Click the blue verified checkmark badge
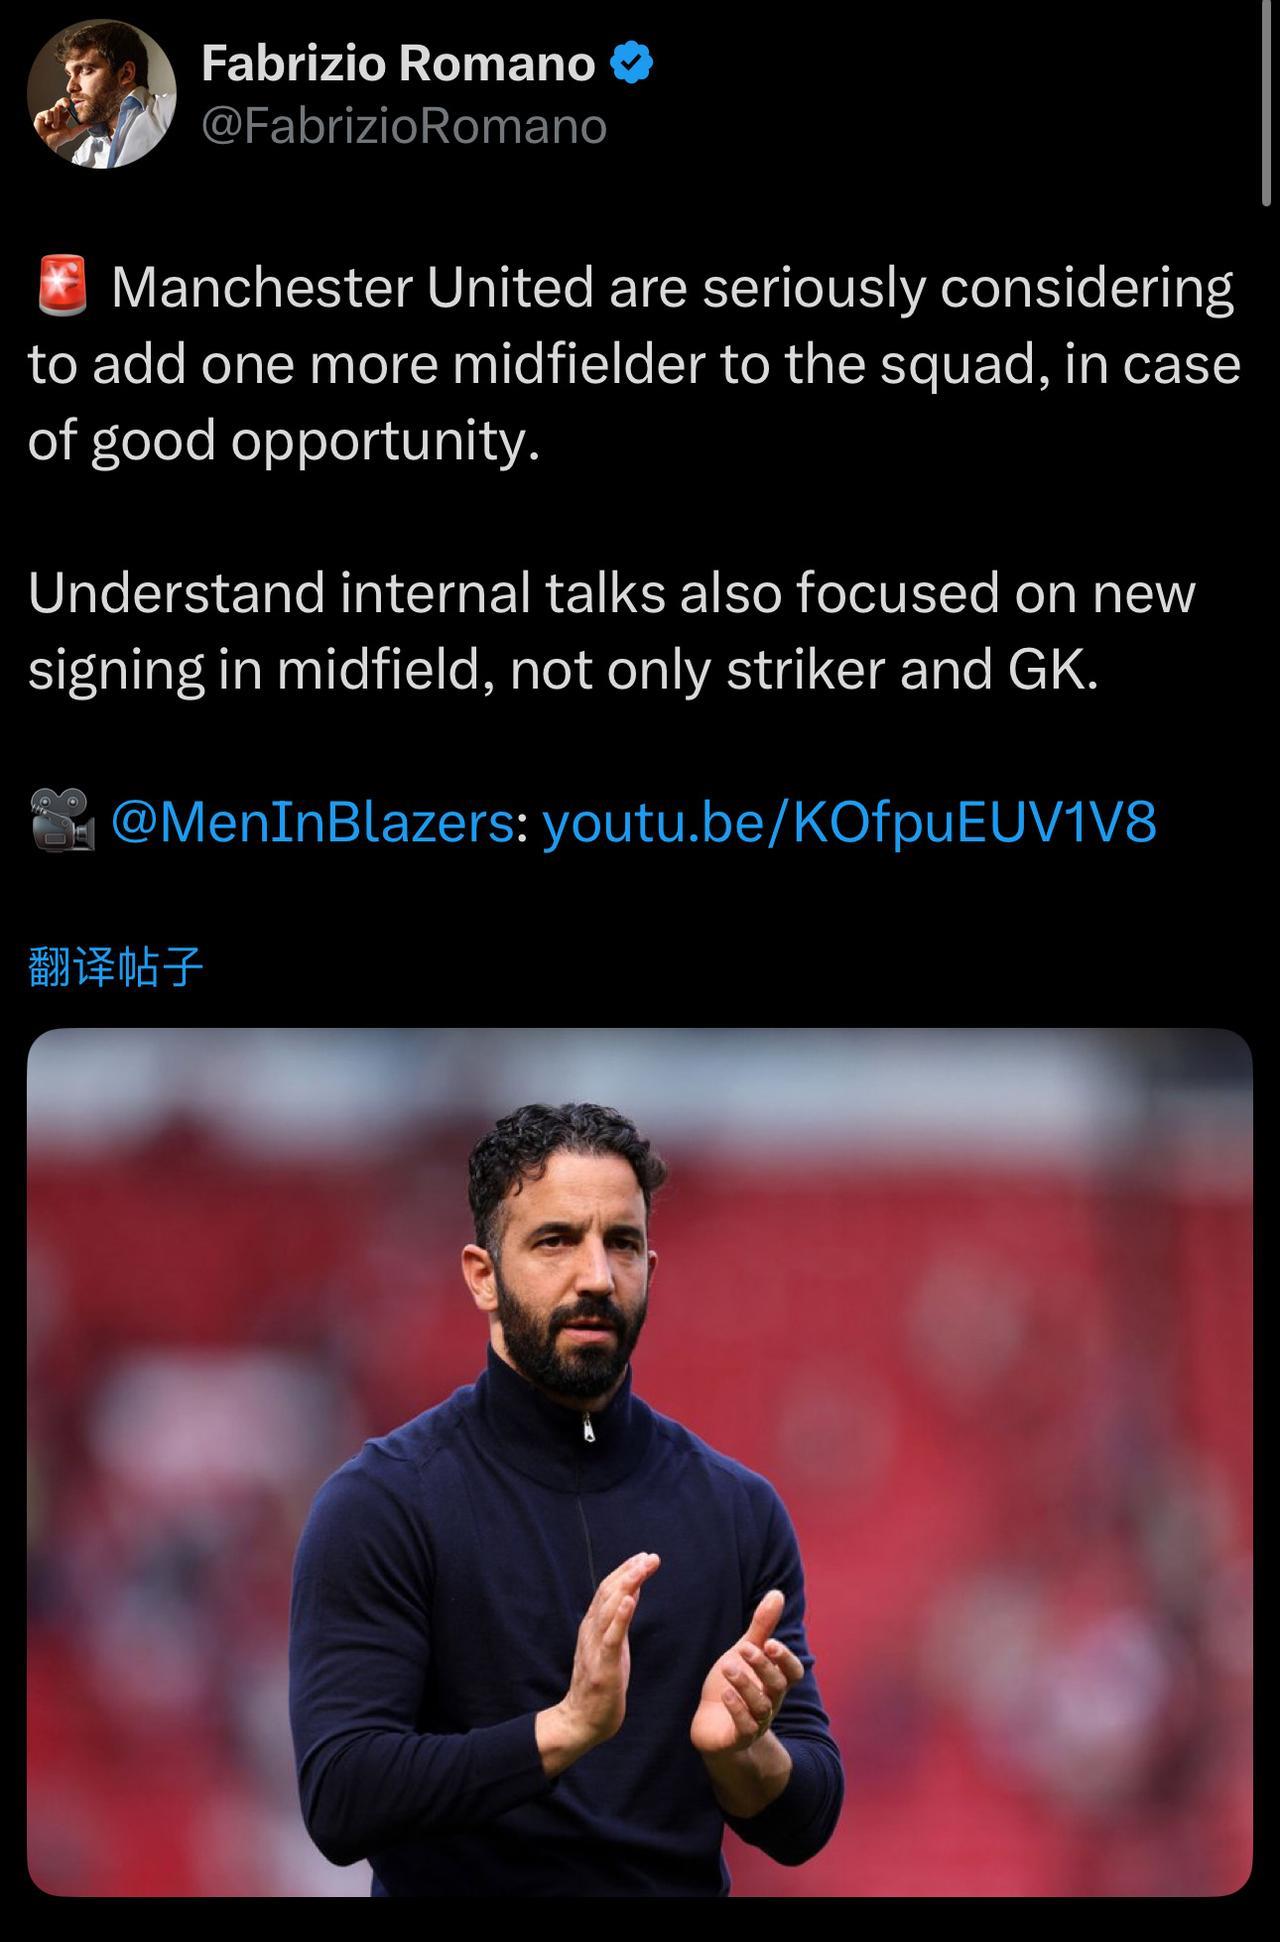1280x1942 pixels. [x=631, y=64]
